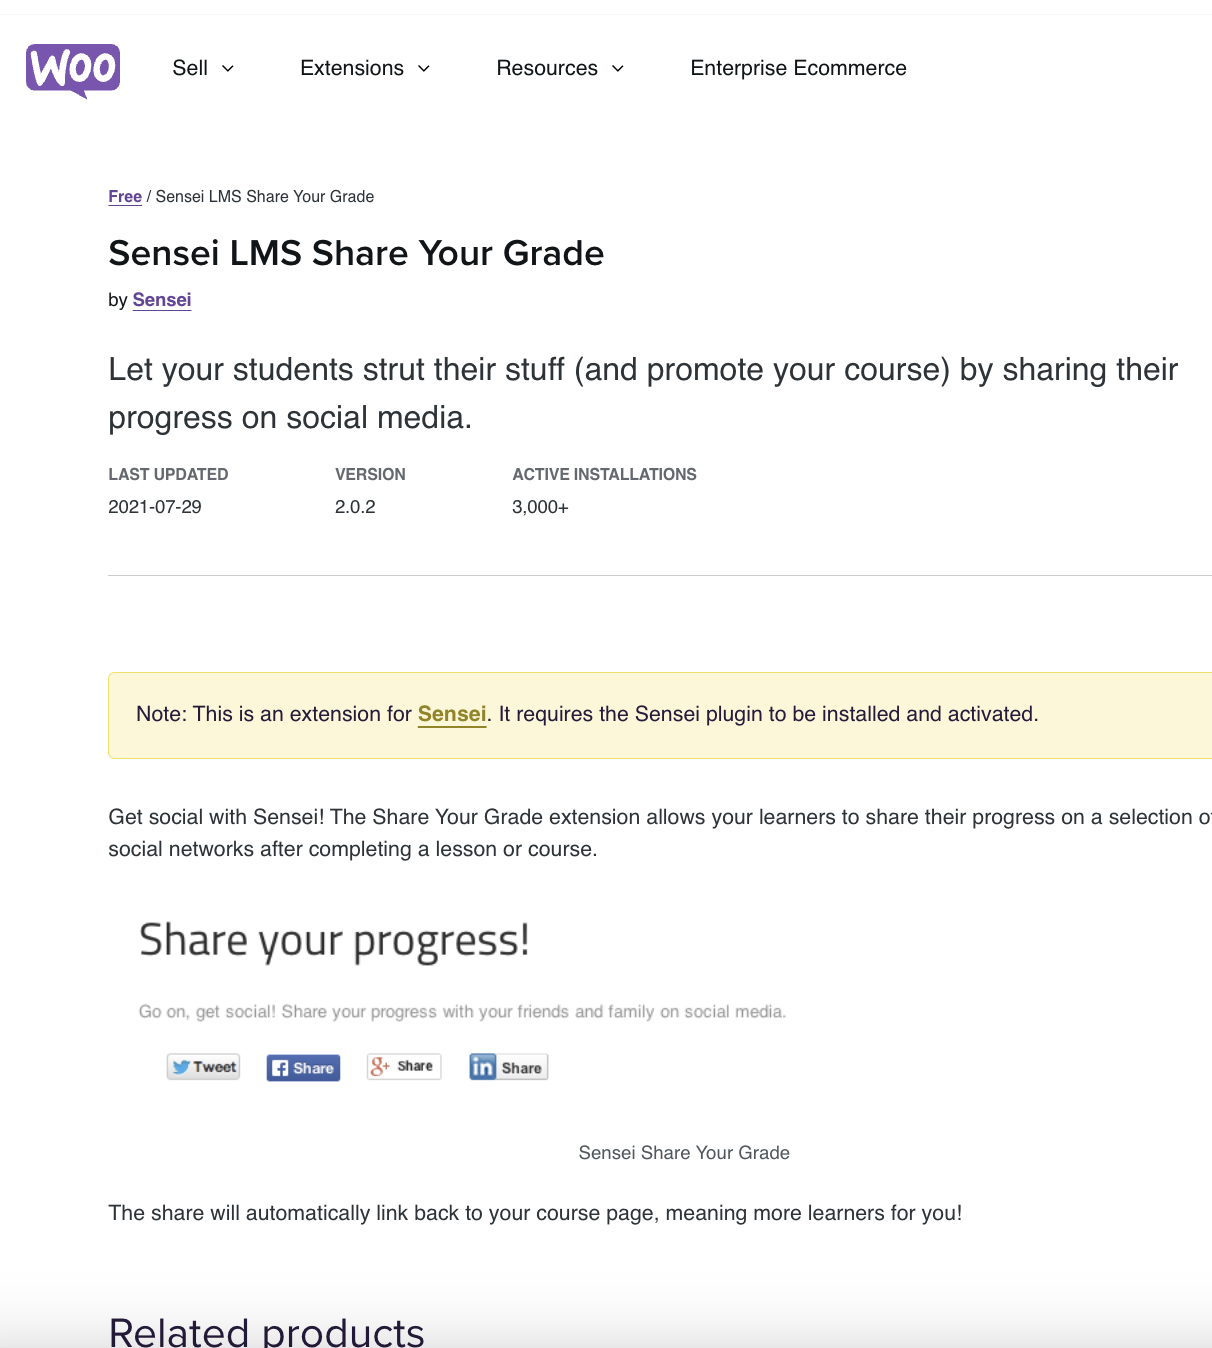Click the Tweet icon in the screenshot
1212x1348 pixels.
[x=202, y=1066]
